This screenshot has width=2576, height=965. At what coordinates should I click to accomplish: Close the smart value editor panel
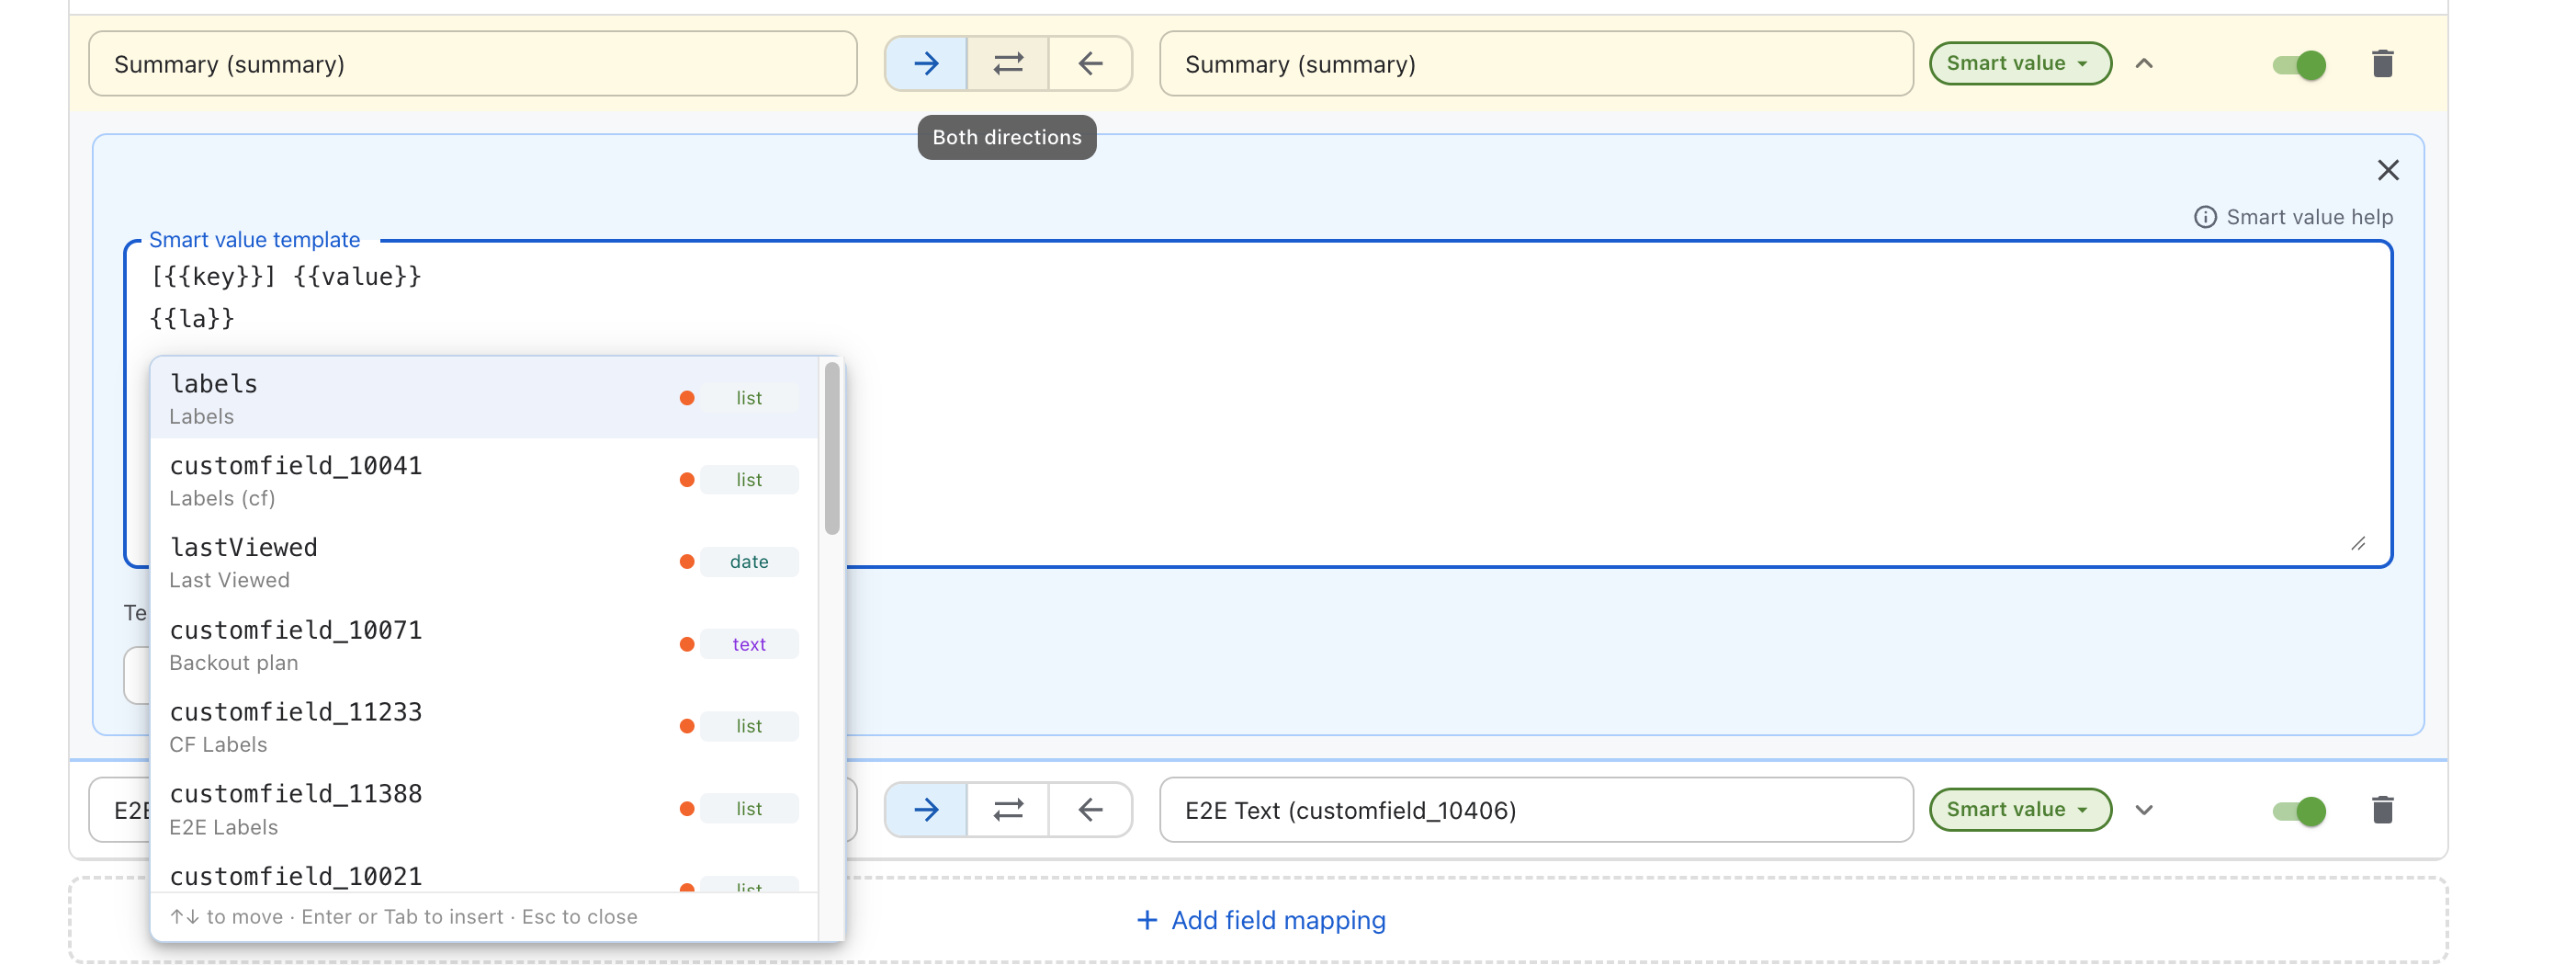(2388, 170)
